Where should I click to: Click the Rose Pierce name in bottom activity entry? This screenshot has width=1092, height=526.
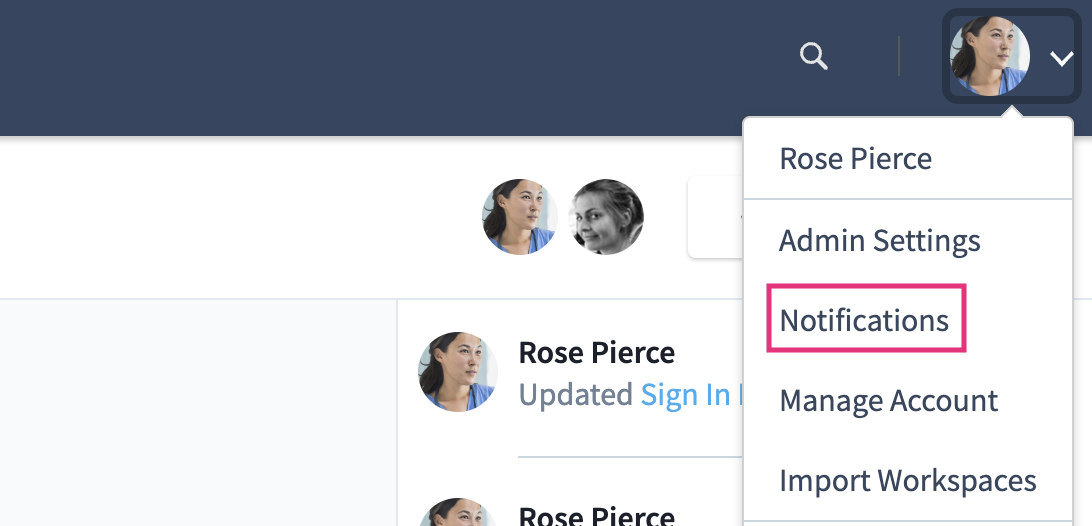[x=596, y=516]
